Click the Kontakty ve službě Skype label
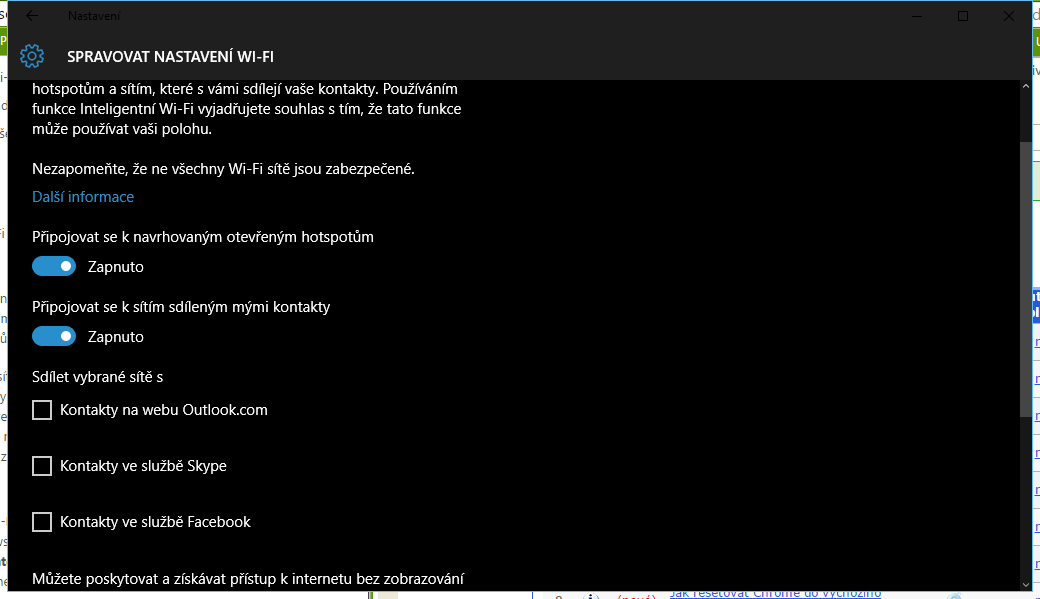 143,466
